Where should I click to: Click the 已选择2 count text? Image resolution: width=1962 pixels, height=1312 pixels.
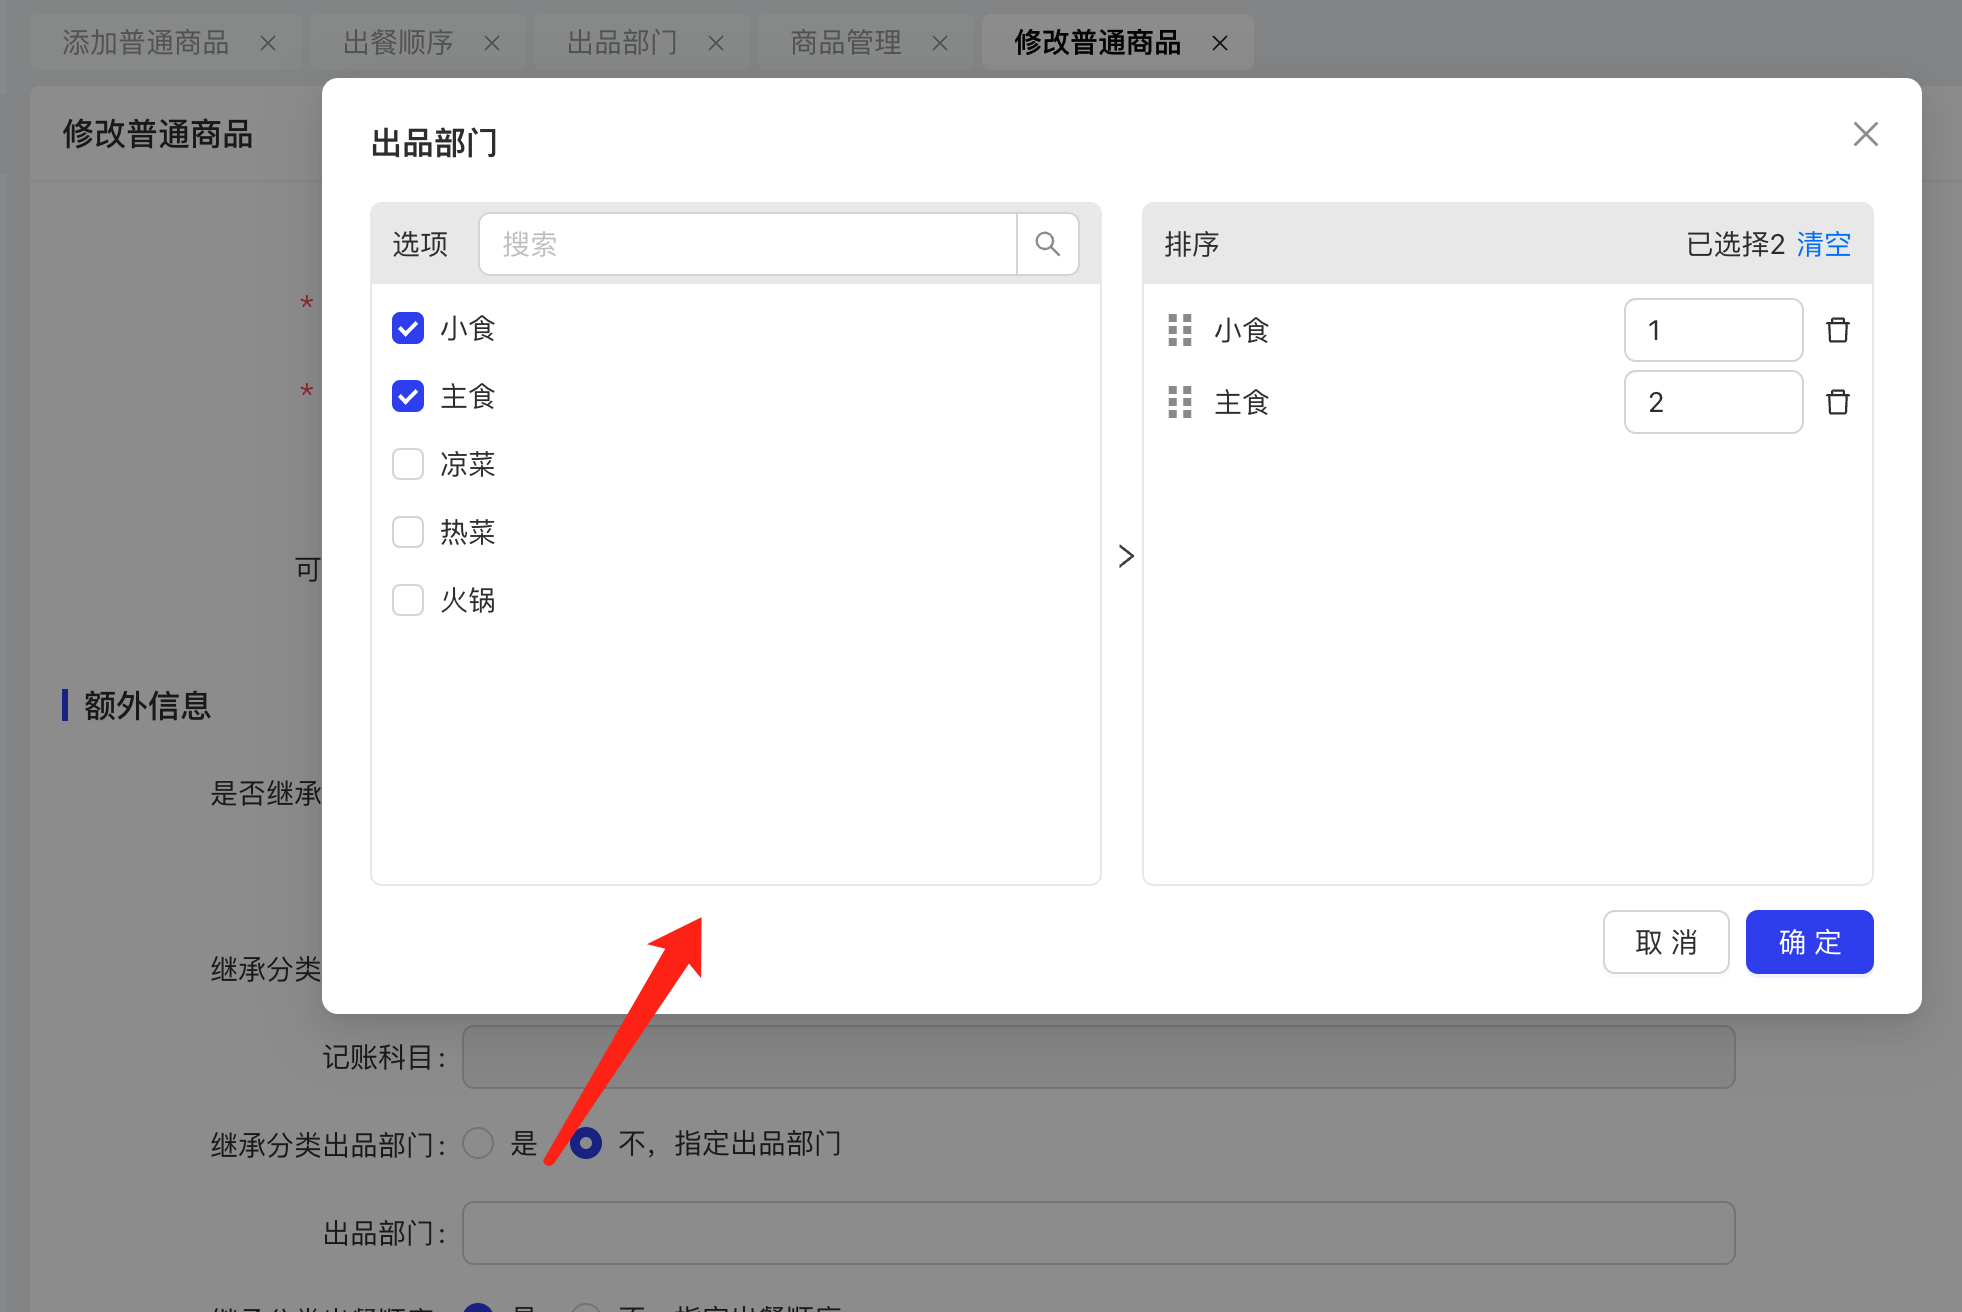point(1735,244)
